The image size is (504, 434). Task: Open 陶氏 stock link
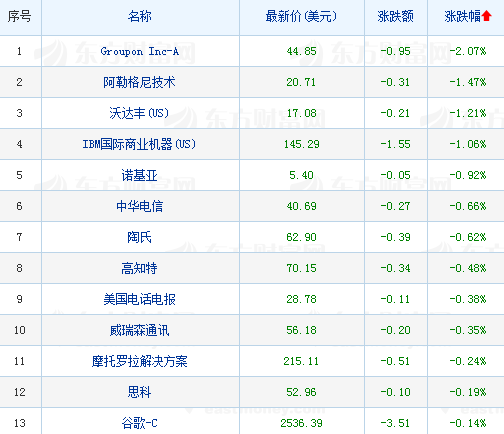tap(139, 237)
